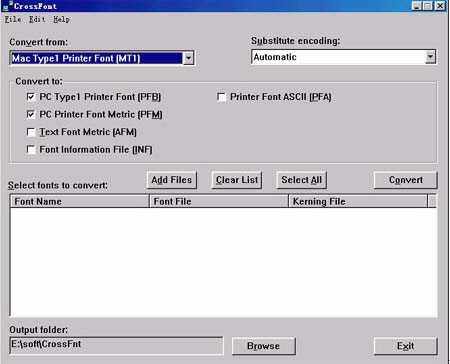Sort by Kerning File column header

(x=358, y=201)
